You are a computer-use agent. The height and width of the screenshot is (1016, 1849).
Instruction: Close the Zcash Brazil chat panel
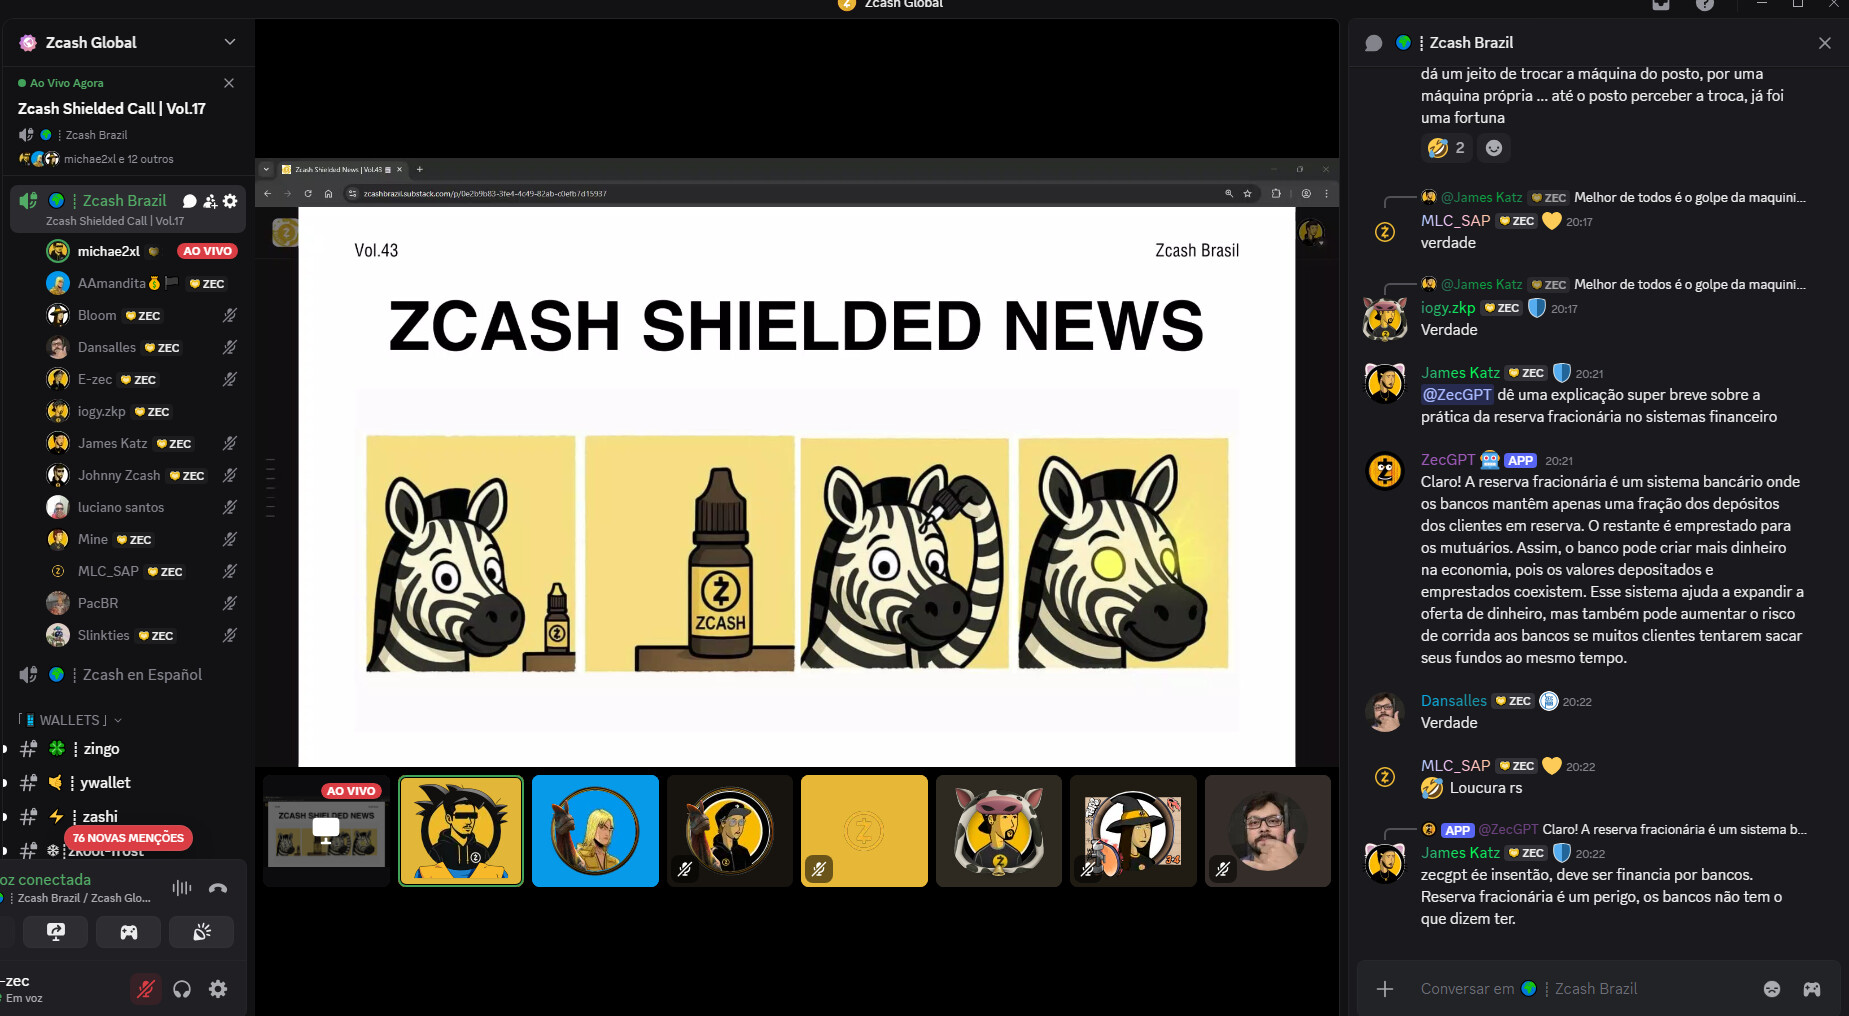click(x=1825, y=43)
